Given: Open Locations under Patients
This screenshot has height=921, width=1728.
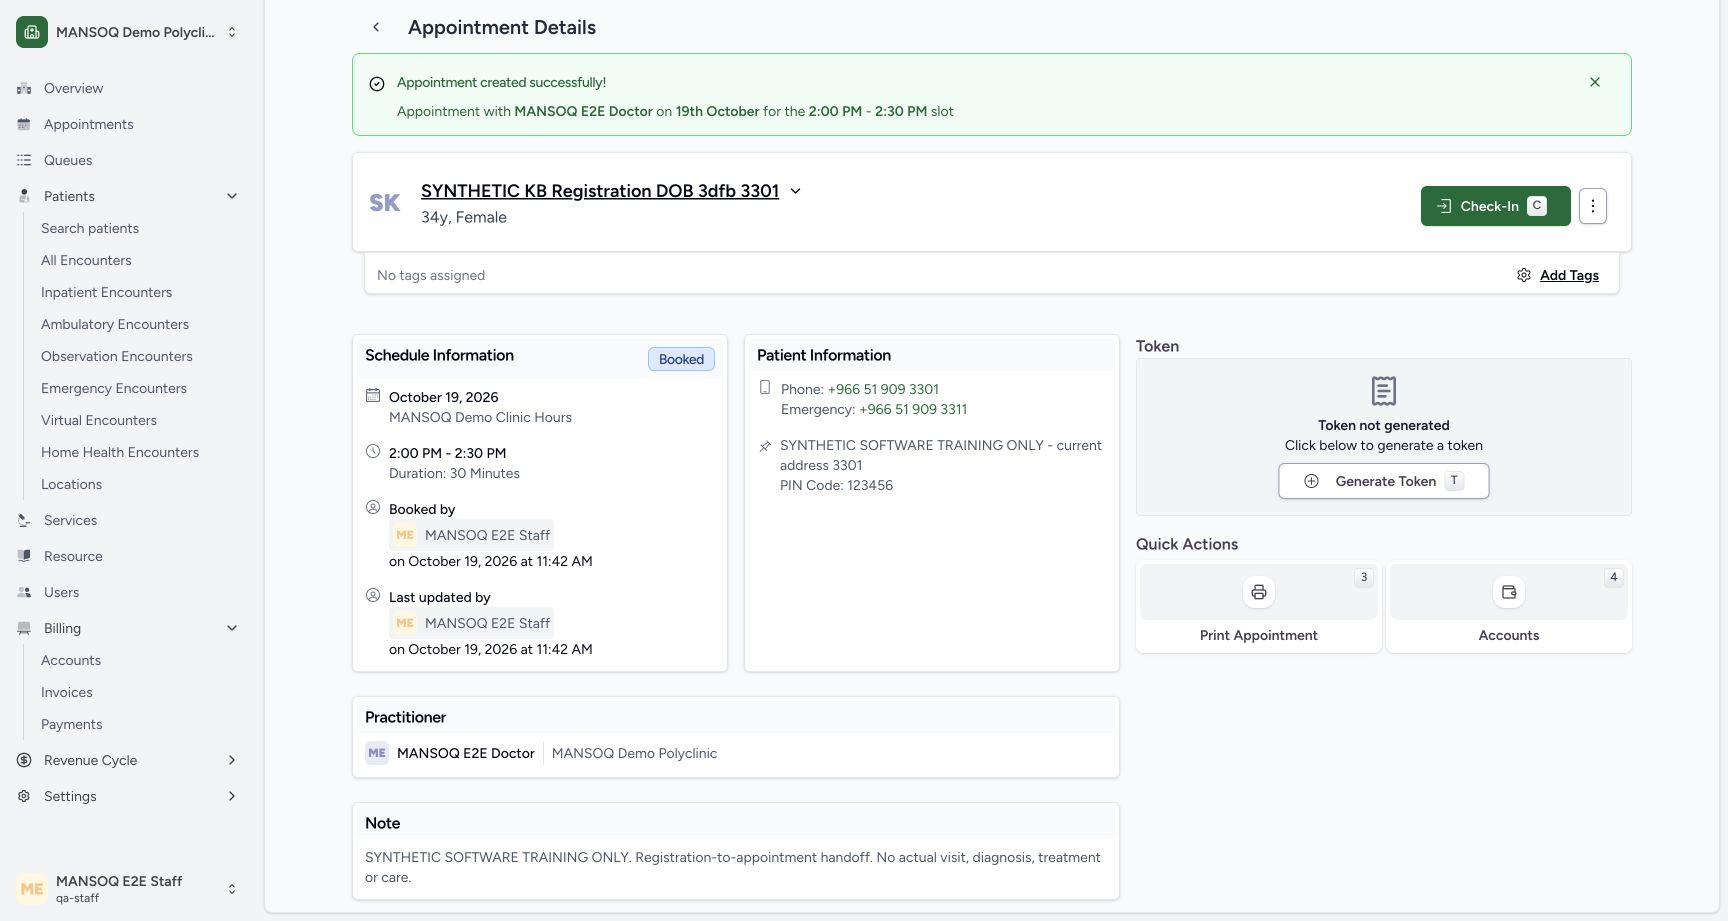Looking at the screenshot, I should [71, 484].
